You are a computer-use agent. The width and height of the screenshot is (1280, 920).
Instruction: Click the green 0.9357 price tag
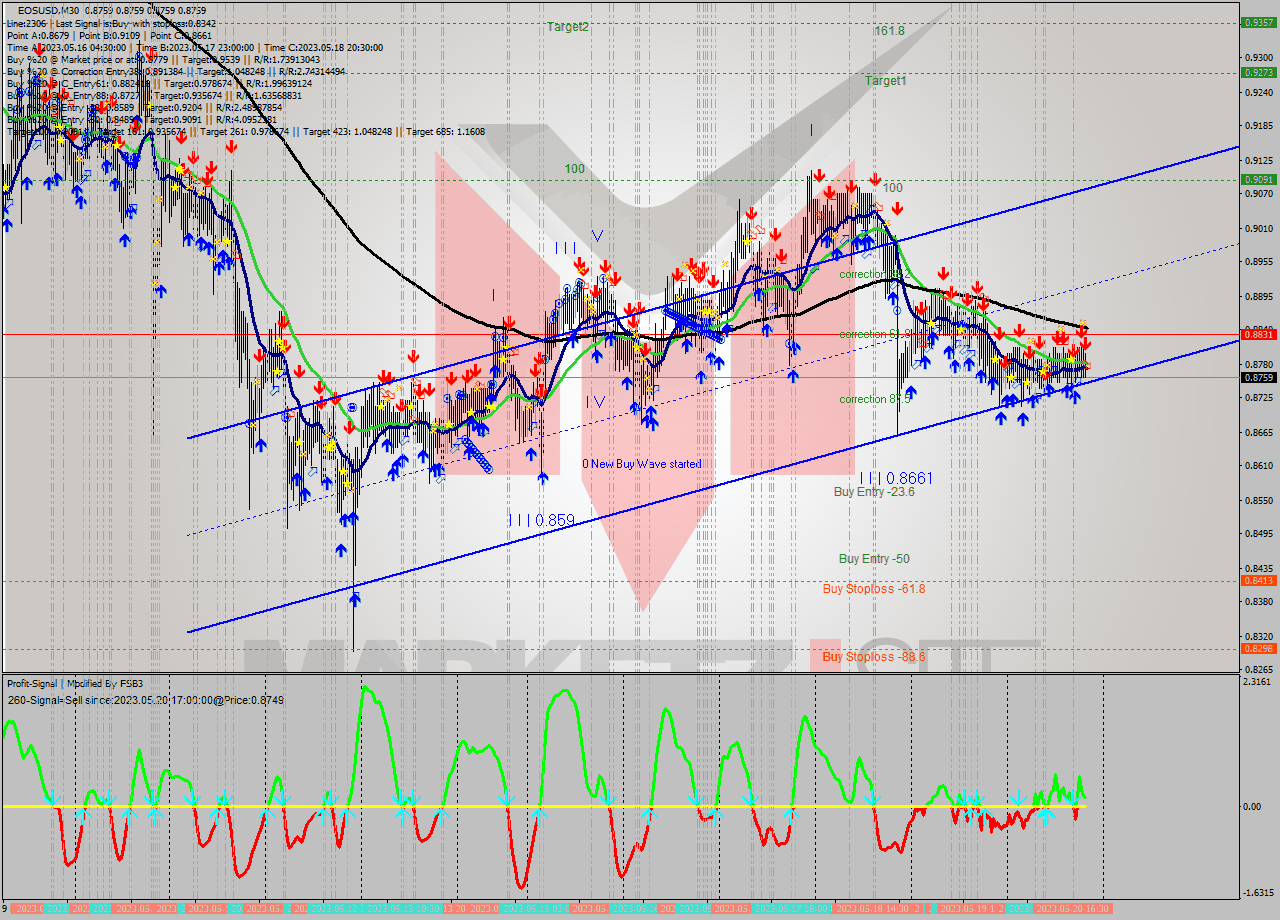tap(1257, 22)
